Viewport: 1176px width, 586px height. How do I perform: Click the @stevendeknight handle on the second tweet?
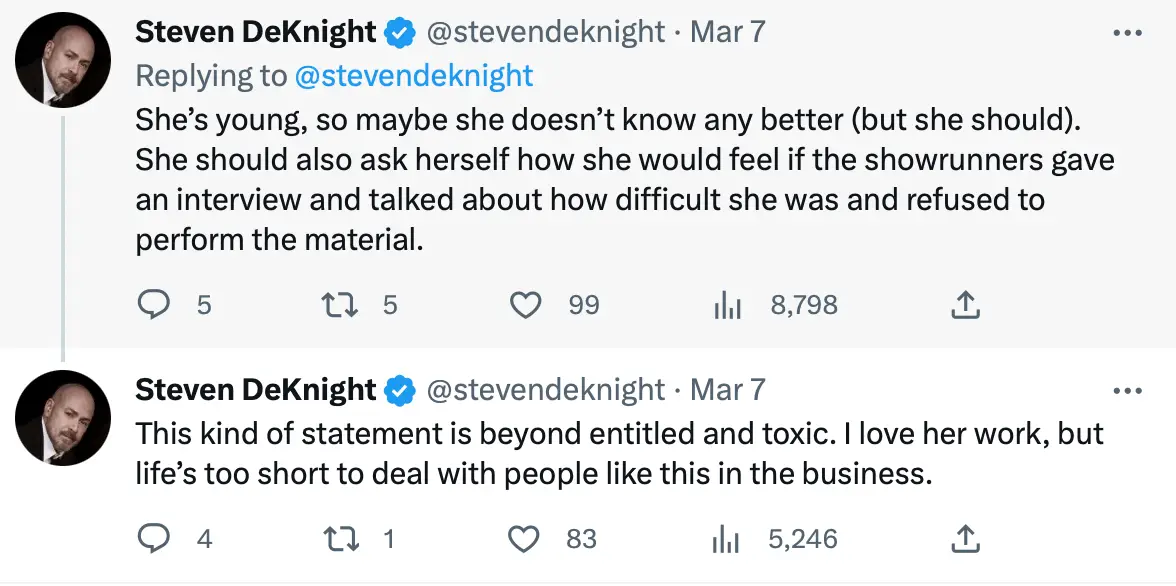[546, 389]
